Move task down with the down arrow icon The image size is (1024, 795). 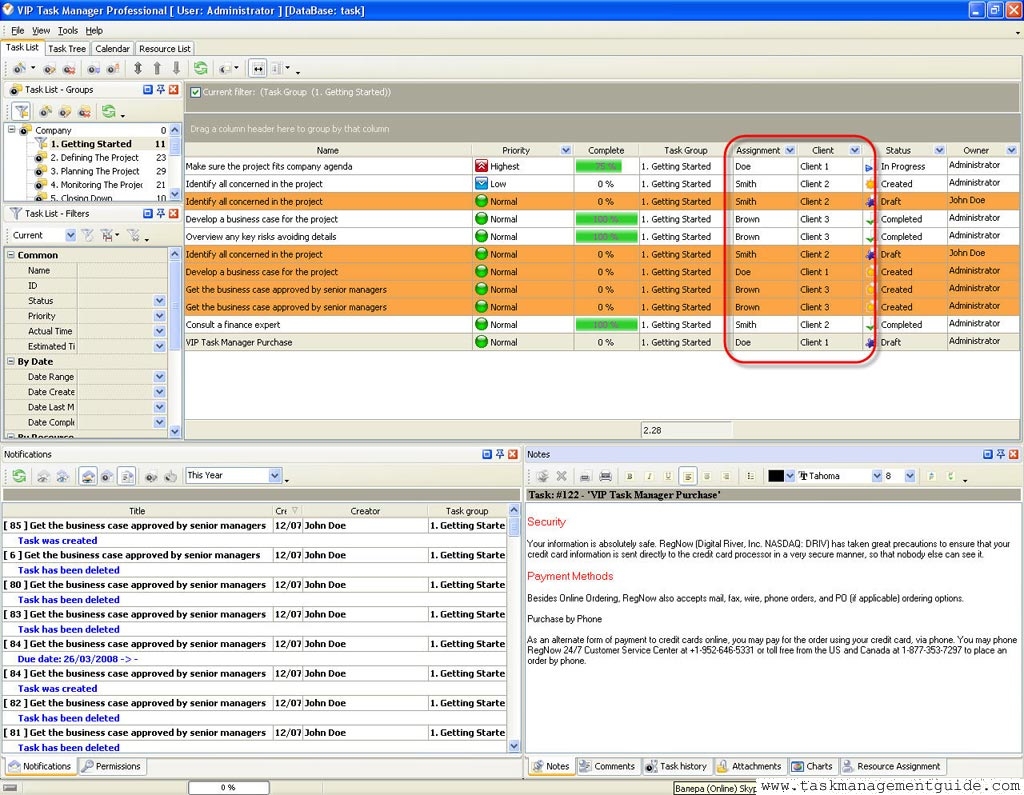176,68
